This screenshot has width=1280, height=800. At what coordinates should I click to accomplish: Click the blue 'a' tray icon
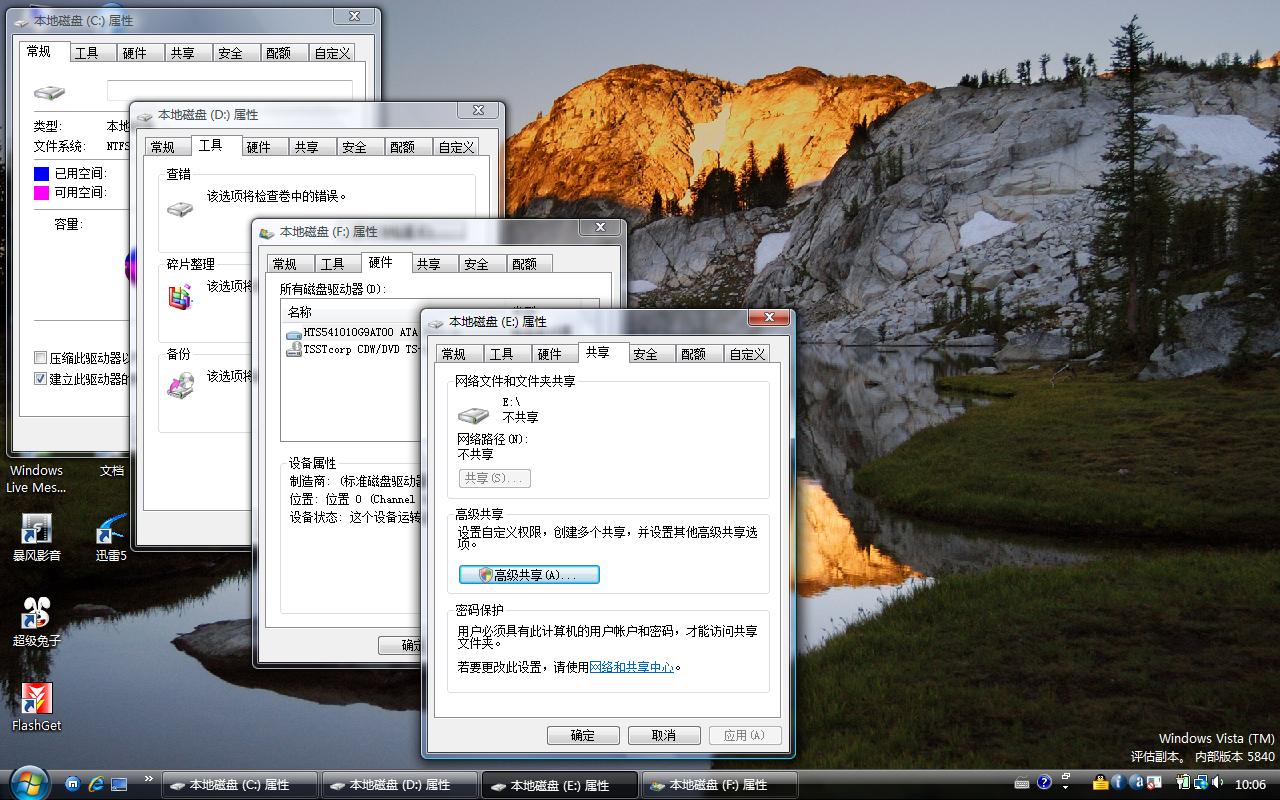1137,783
